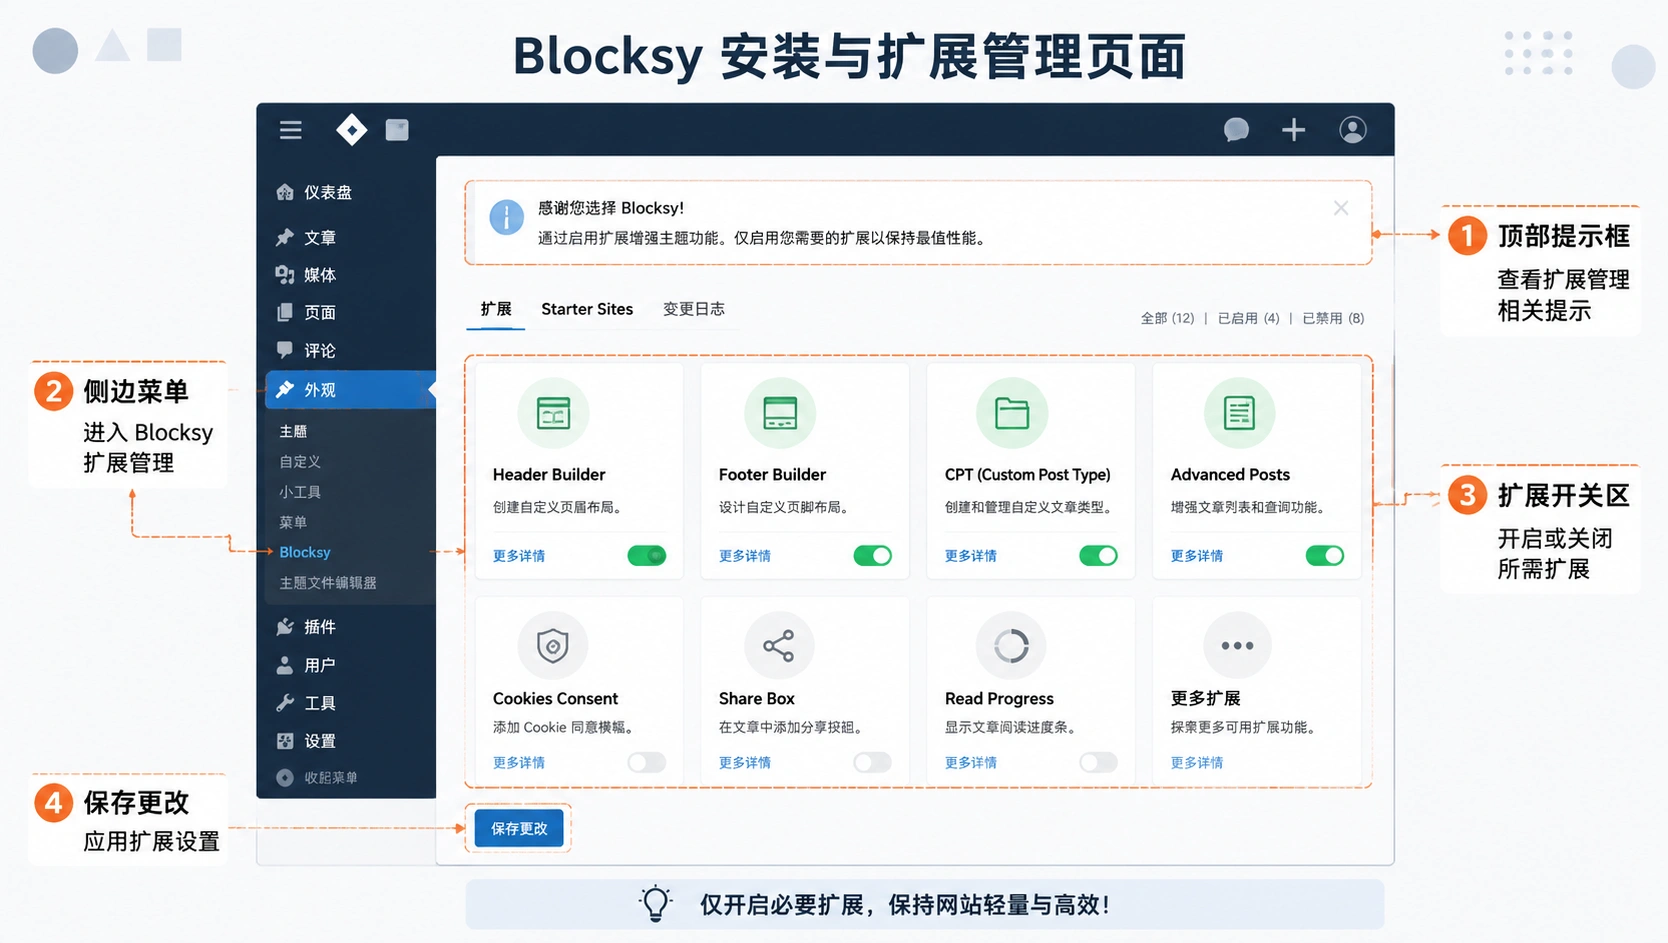The width and height of the screenshot is (1668, 943).
Task: Open 更多详情 for CPT Custom Post Type
Action: click(x=971, y=556)
